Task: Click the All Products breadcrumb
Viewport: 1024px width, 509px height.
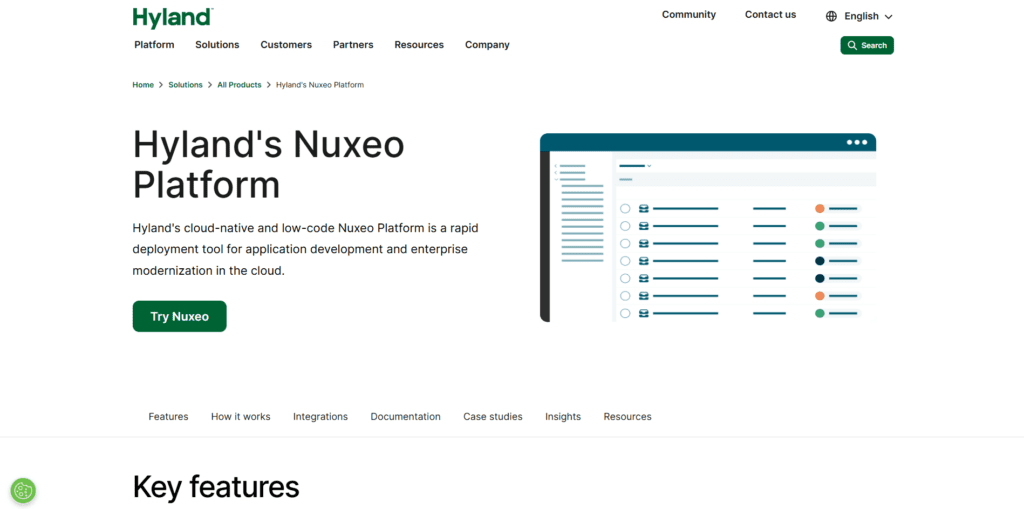Action: pyautogui.click(x=239, y=85)
